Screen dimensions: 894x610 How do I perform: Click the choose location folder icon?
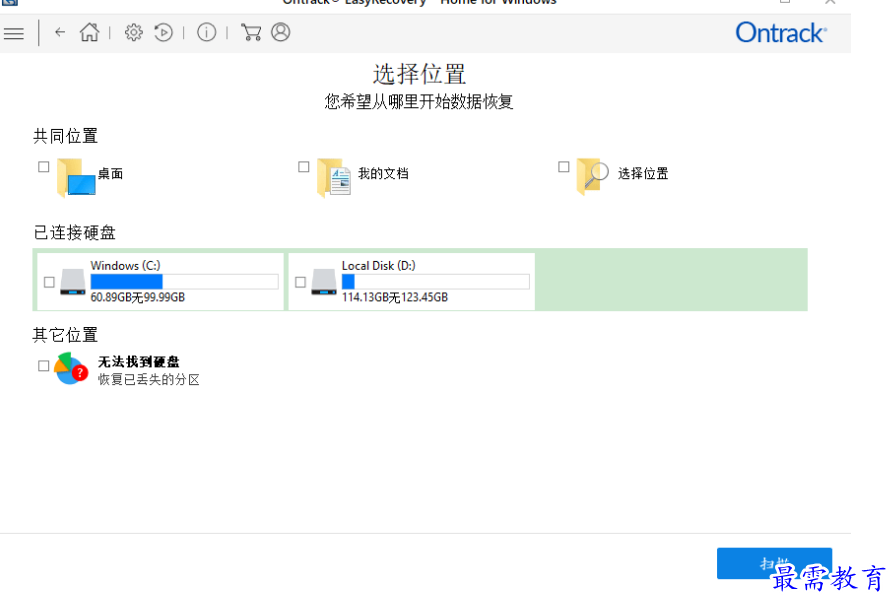pos(592,176)
